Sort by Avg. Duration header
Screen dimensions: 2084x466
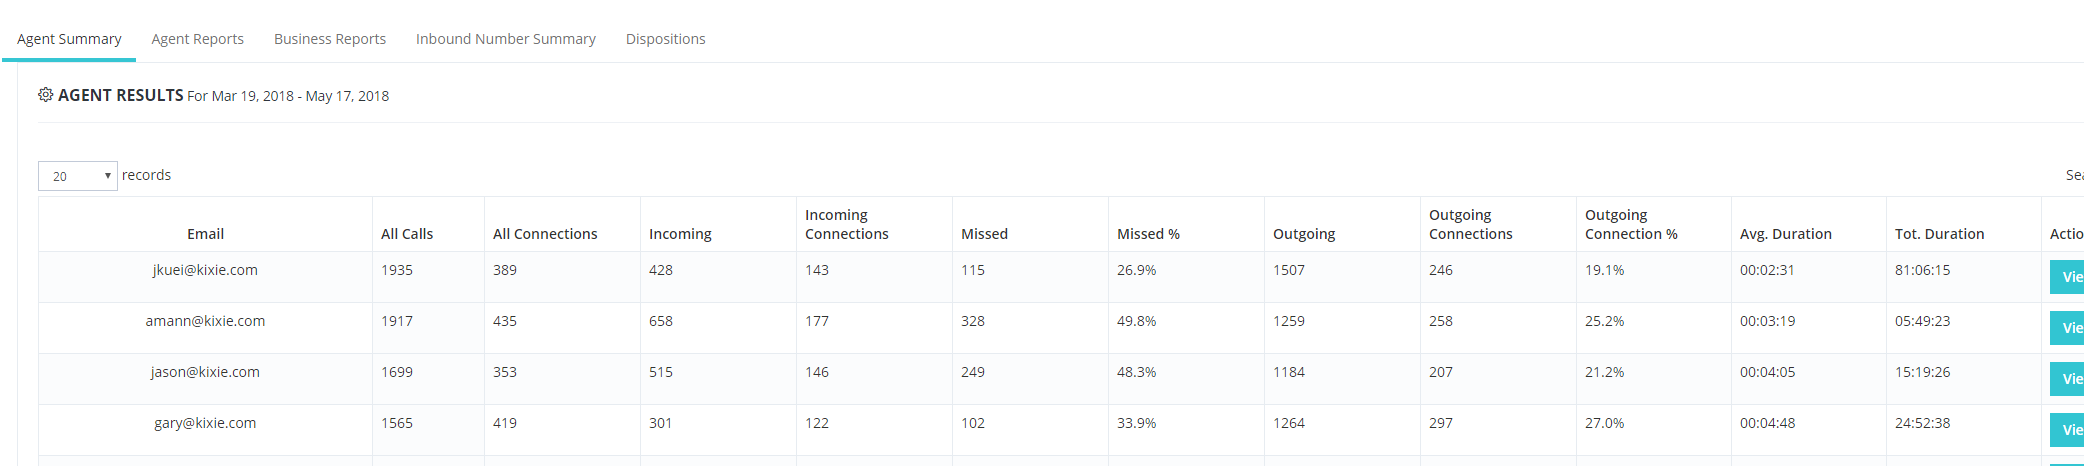tap(1785, 234)
